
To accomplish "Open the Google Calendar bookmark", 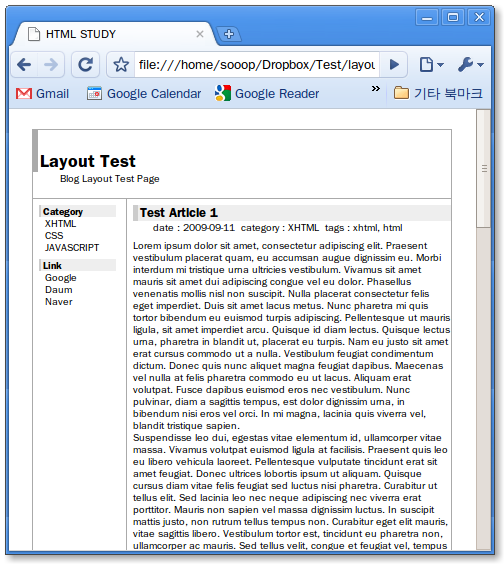I will (144, 94).
